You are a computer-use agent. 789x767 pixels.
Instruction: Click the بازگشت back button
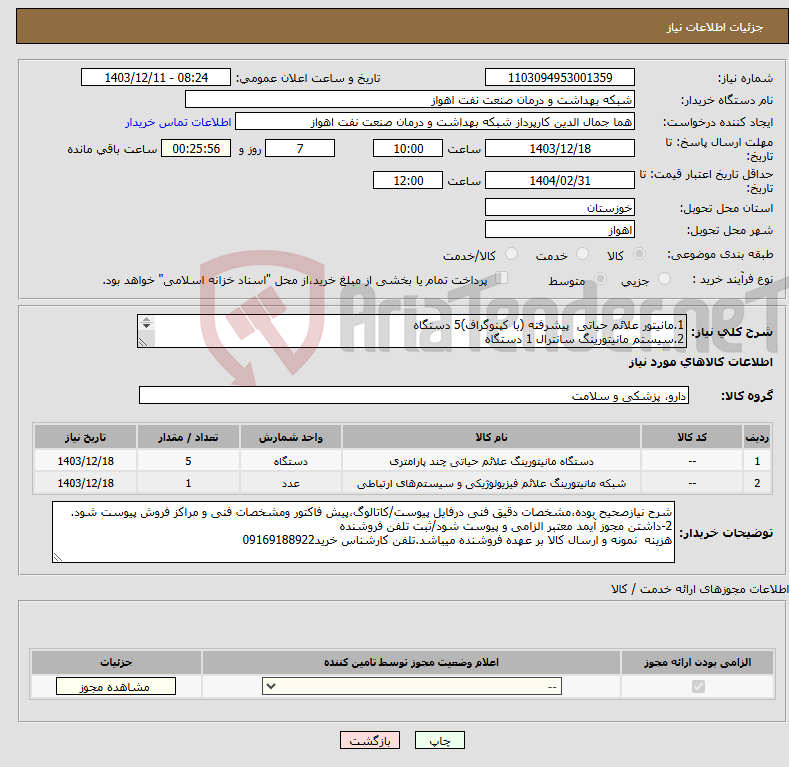(370, 740)
